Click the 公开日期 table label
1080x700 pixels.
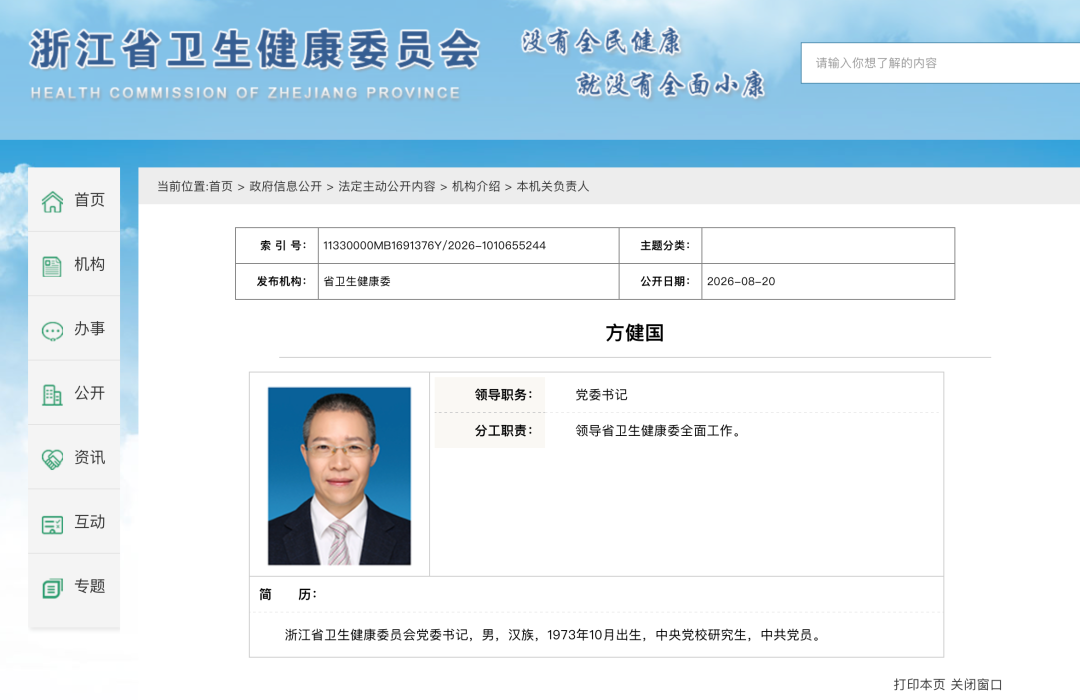tap(665, 281)
